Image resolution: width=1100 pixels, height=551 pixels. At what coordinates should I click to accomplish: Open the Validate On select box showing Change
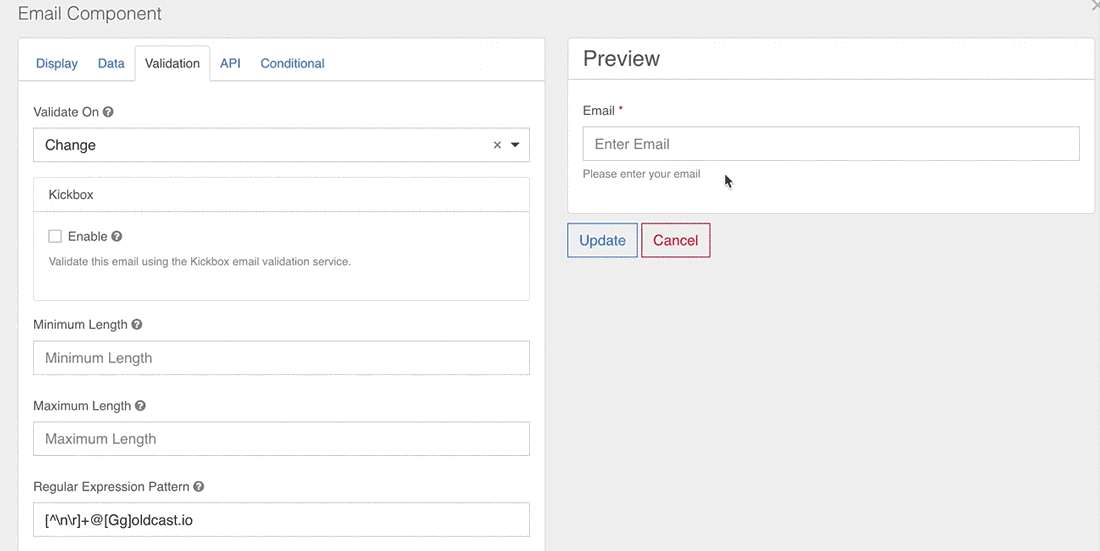[260, 145]
